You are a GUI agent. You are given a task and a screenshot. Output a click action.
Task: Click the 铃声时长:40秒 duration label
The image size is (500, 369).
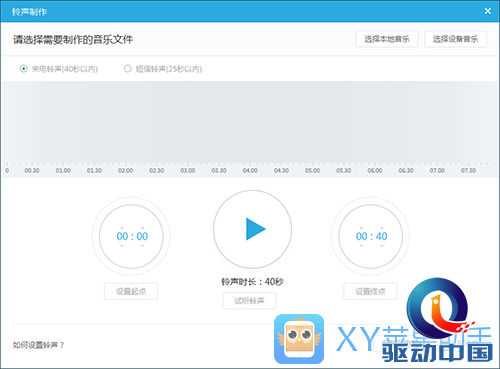[252, 282]
